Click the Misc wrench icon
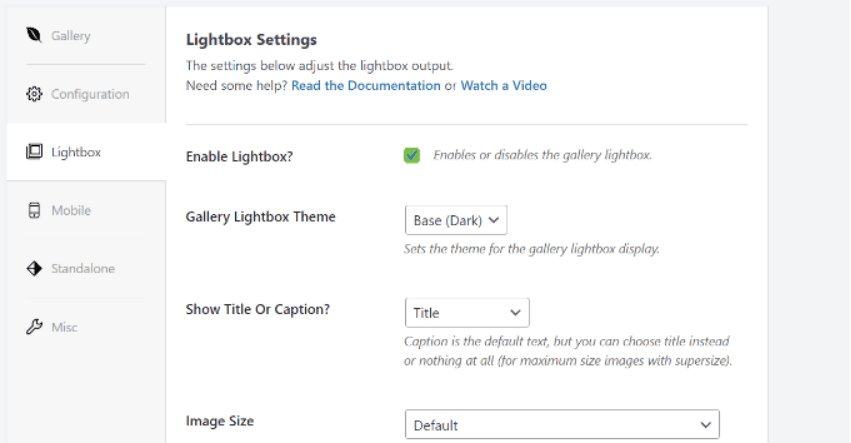 pos(33,327)
